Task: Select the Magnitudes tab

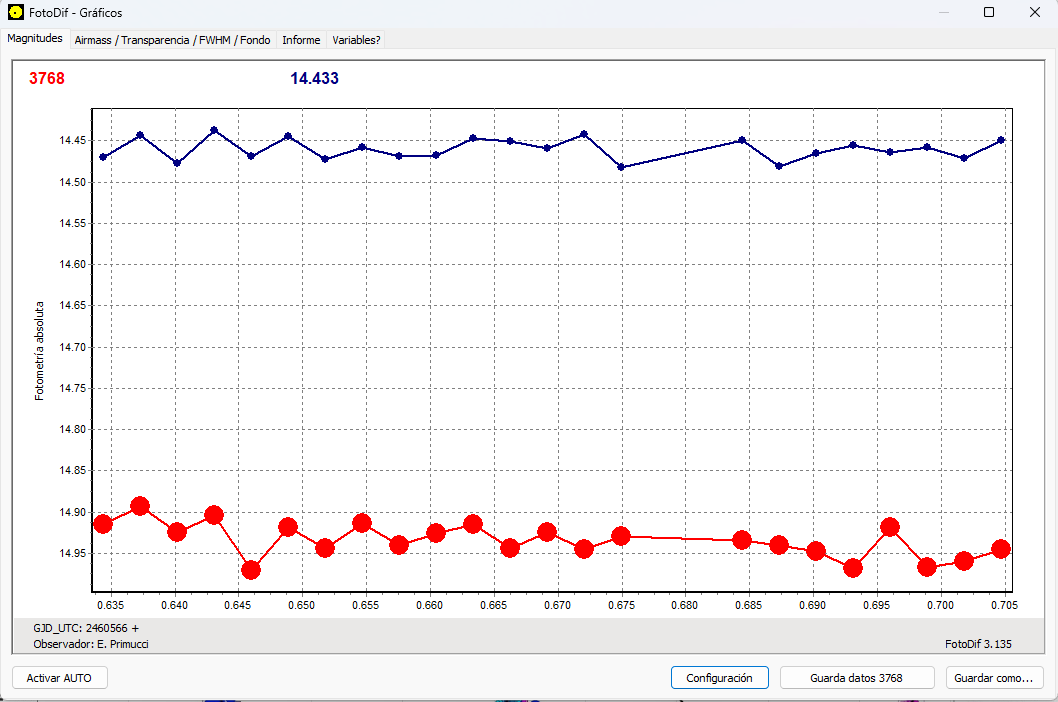Action: (x=34, y=38)
